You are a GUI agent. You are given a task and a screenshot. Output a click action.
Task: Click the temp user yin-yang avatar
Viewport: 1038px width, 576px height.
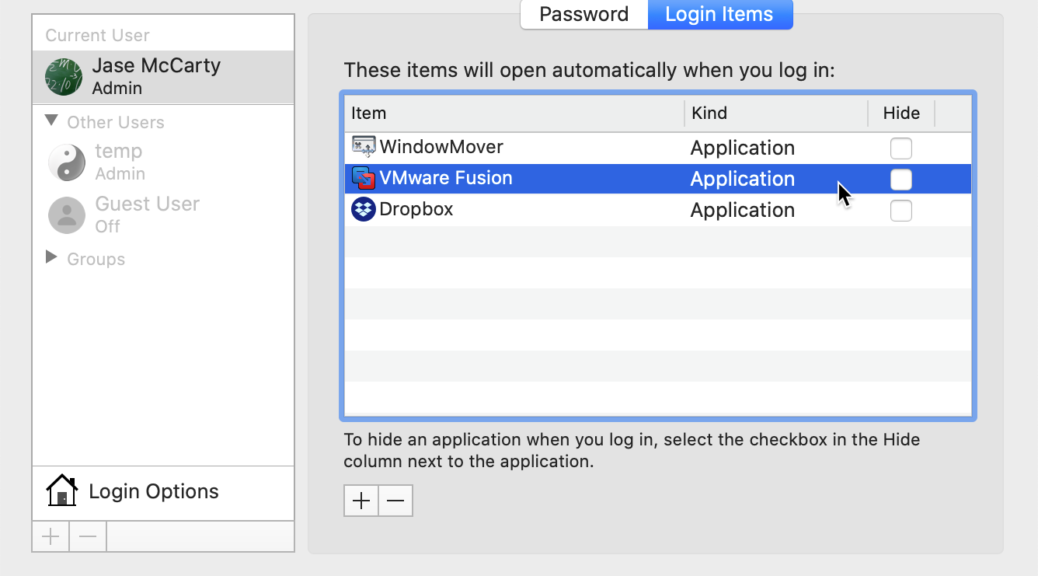[x=67, y=162]
